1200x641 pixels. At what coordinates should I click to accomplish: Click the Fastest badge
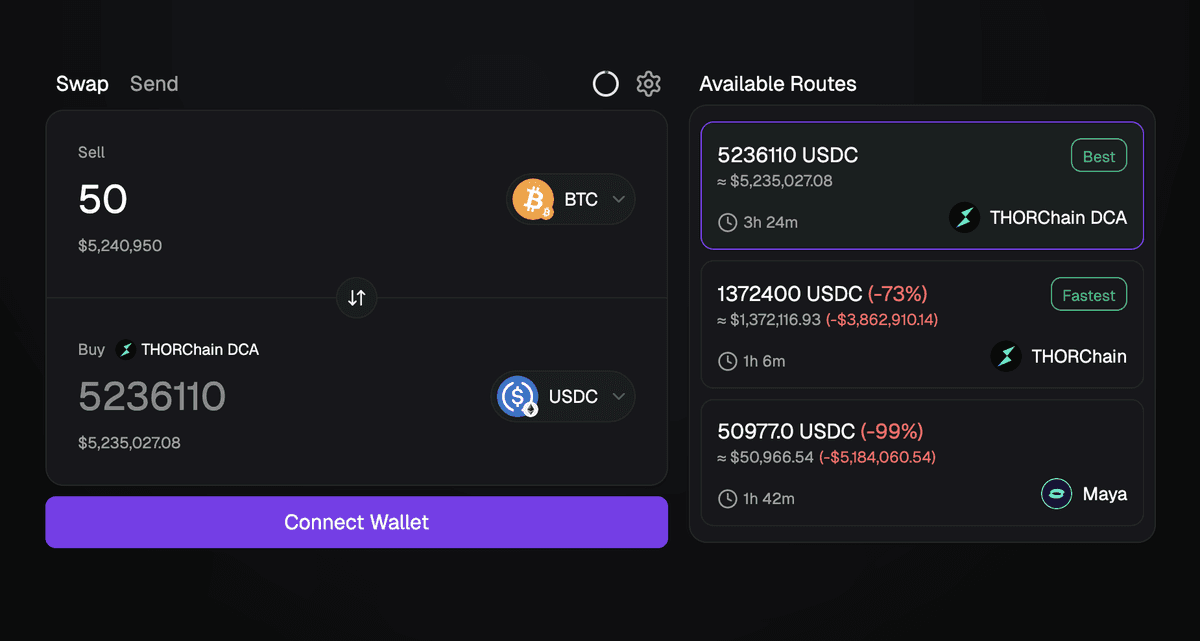tap(1088, 294)
